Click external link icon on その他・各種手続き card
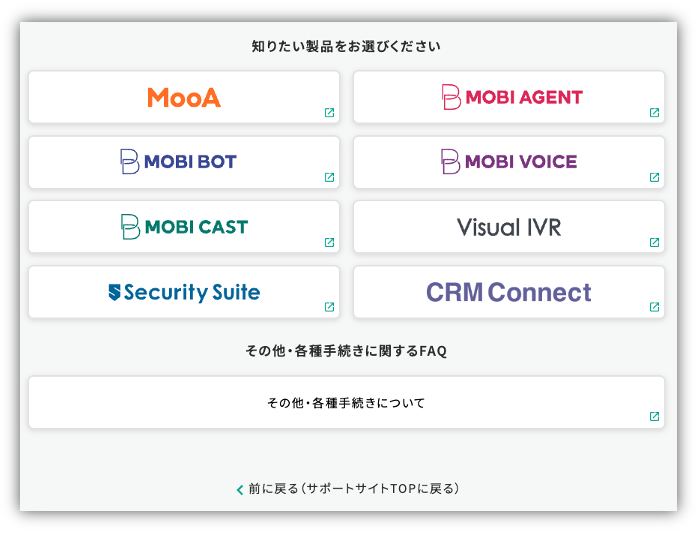696x533 pixels. pos(654,416)
